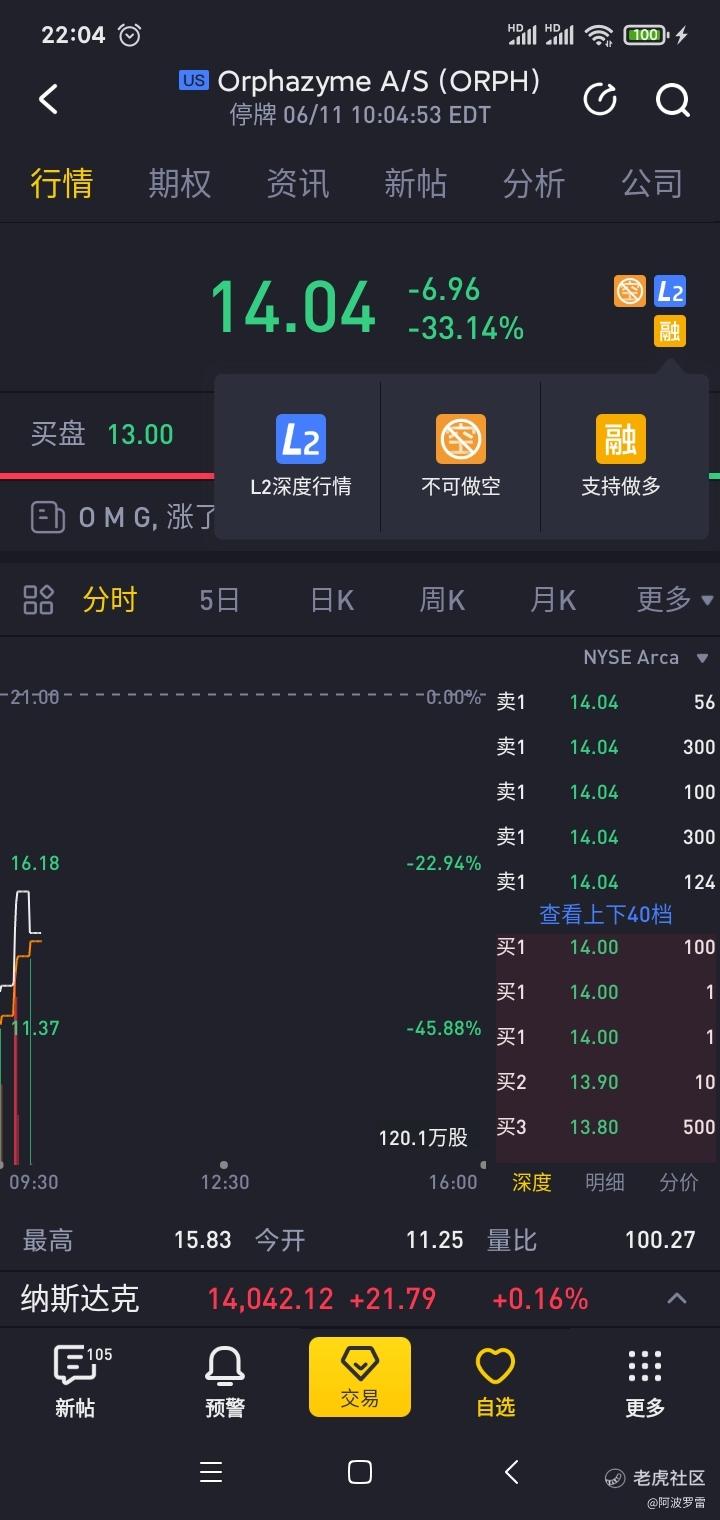Tap 今开 11.25 stat
This screenshot has height=1520, width=720.
[x=359, y=1240]
